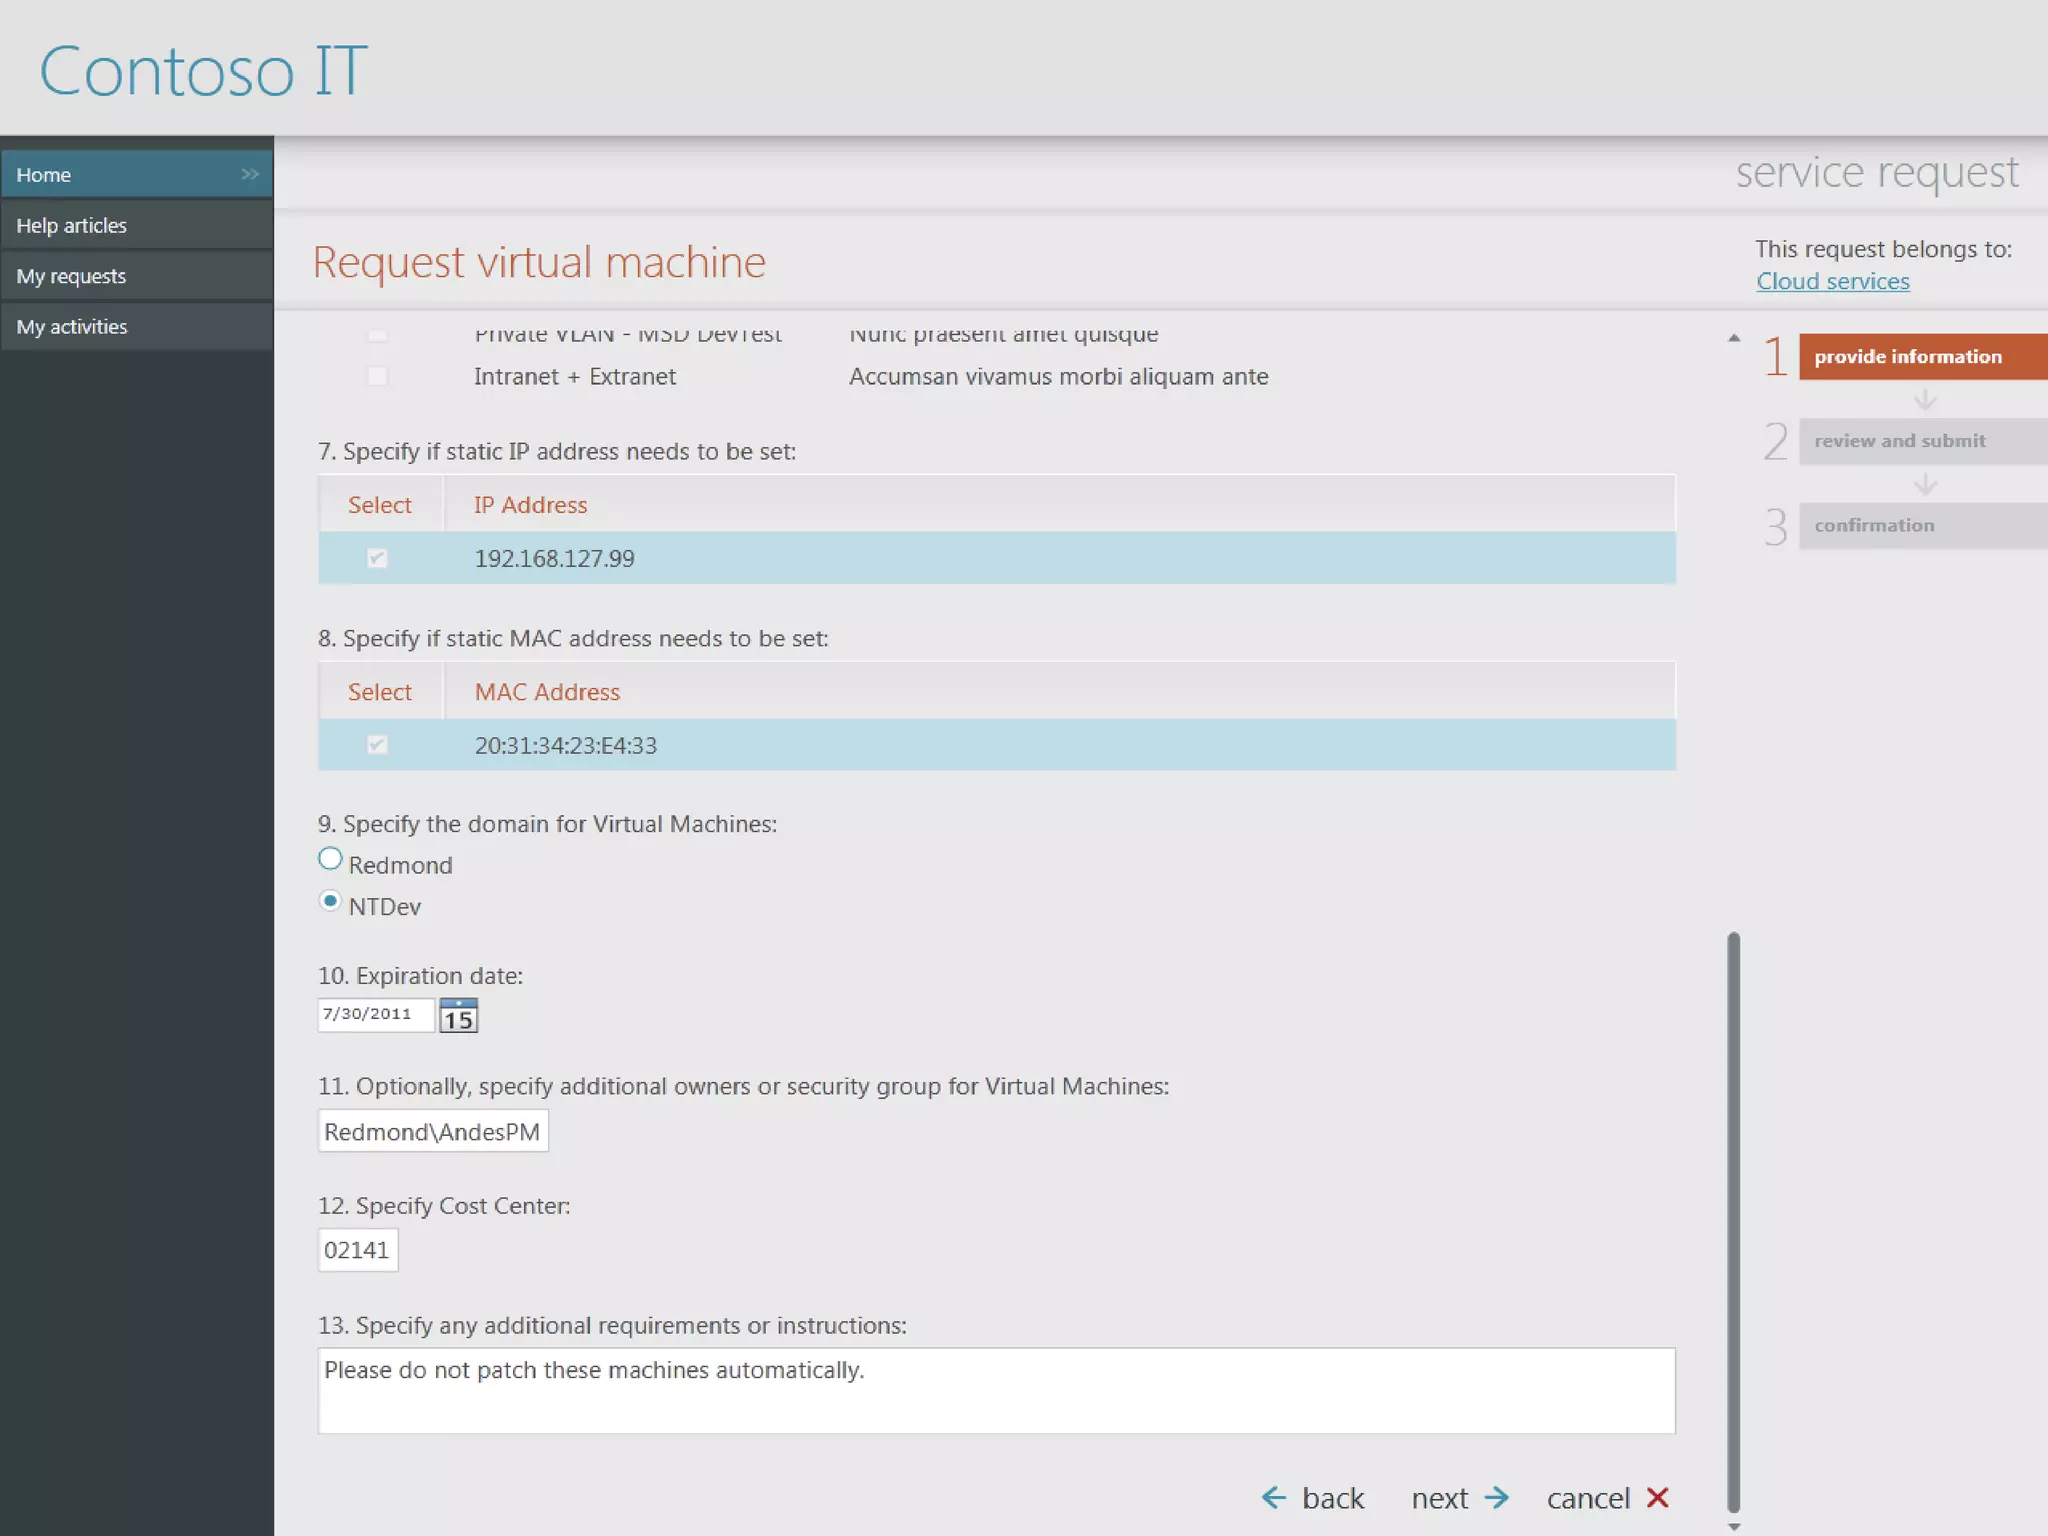Open the Cloud services link

pos(1832,281)
